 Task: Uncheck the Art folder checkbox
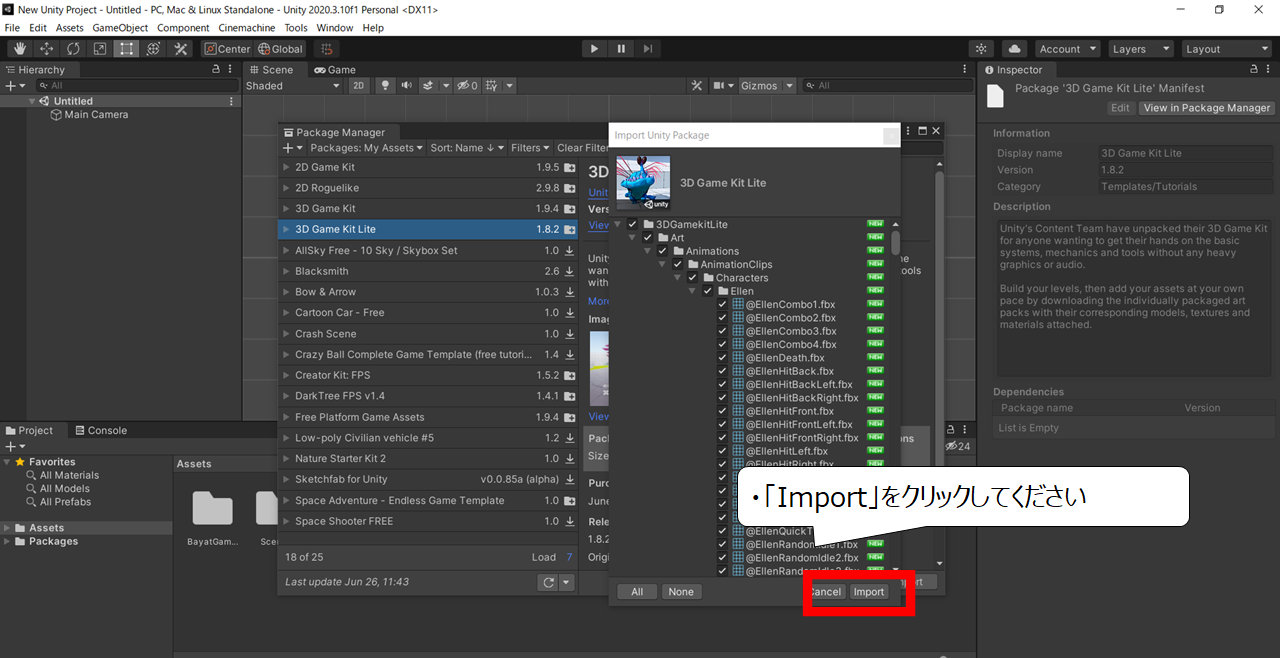pyautogui.click(x=648, y=238)
